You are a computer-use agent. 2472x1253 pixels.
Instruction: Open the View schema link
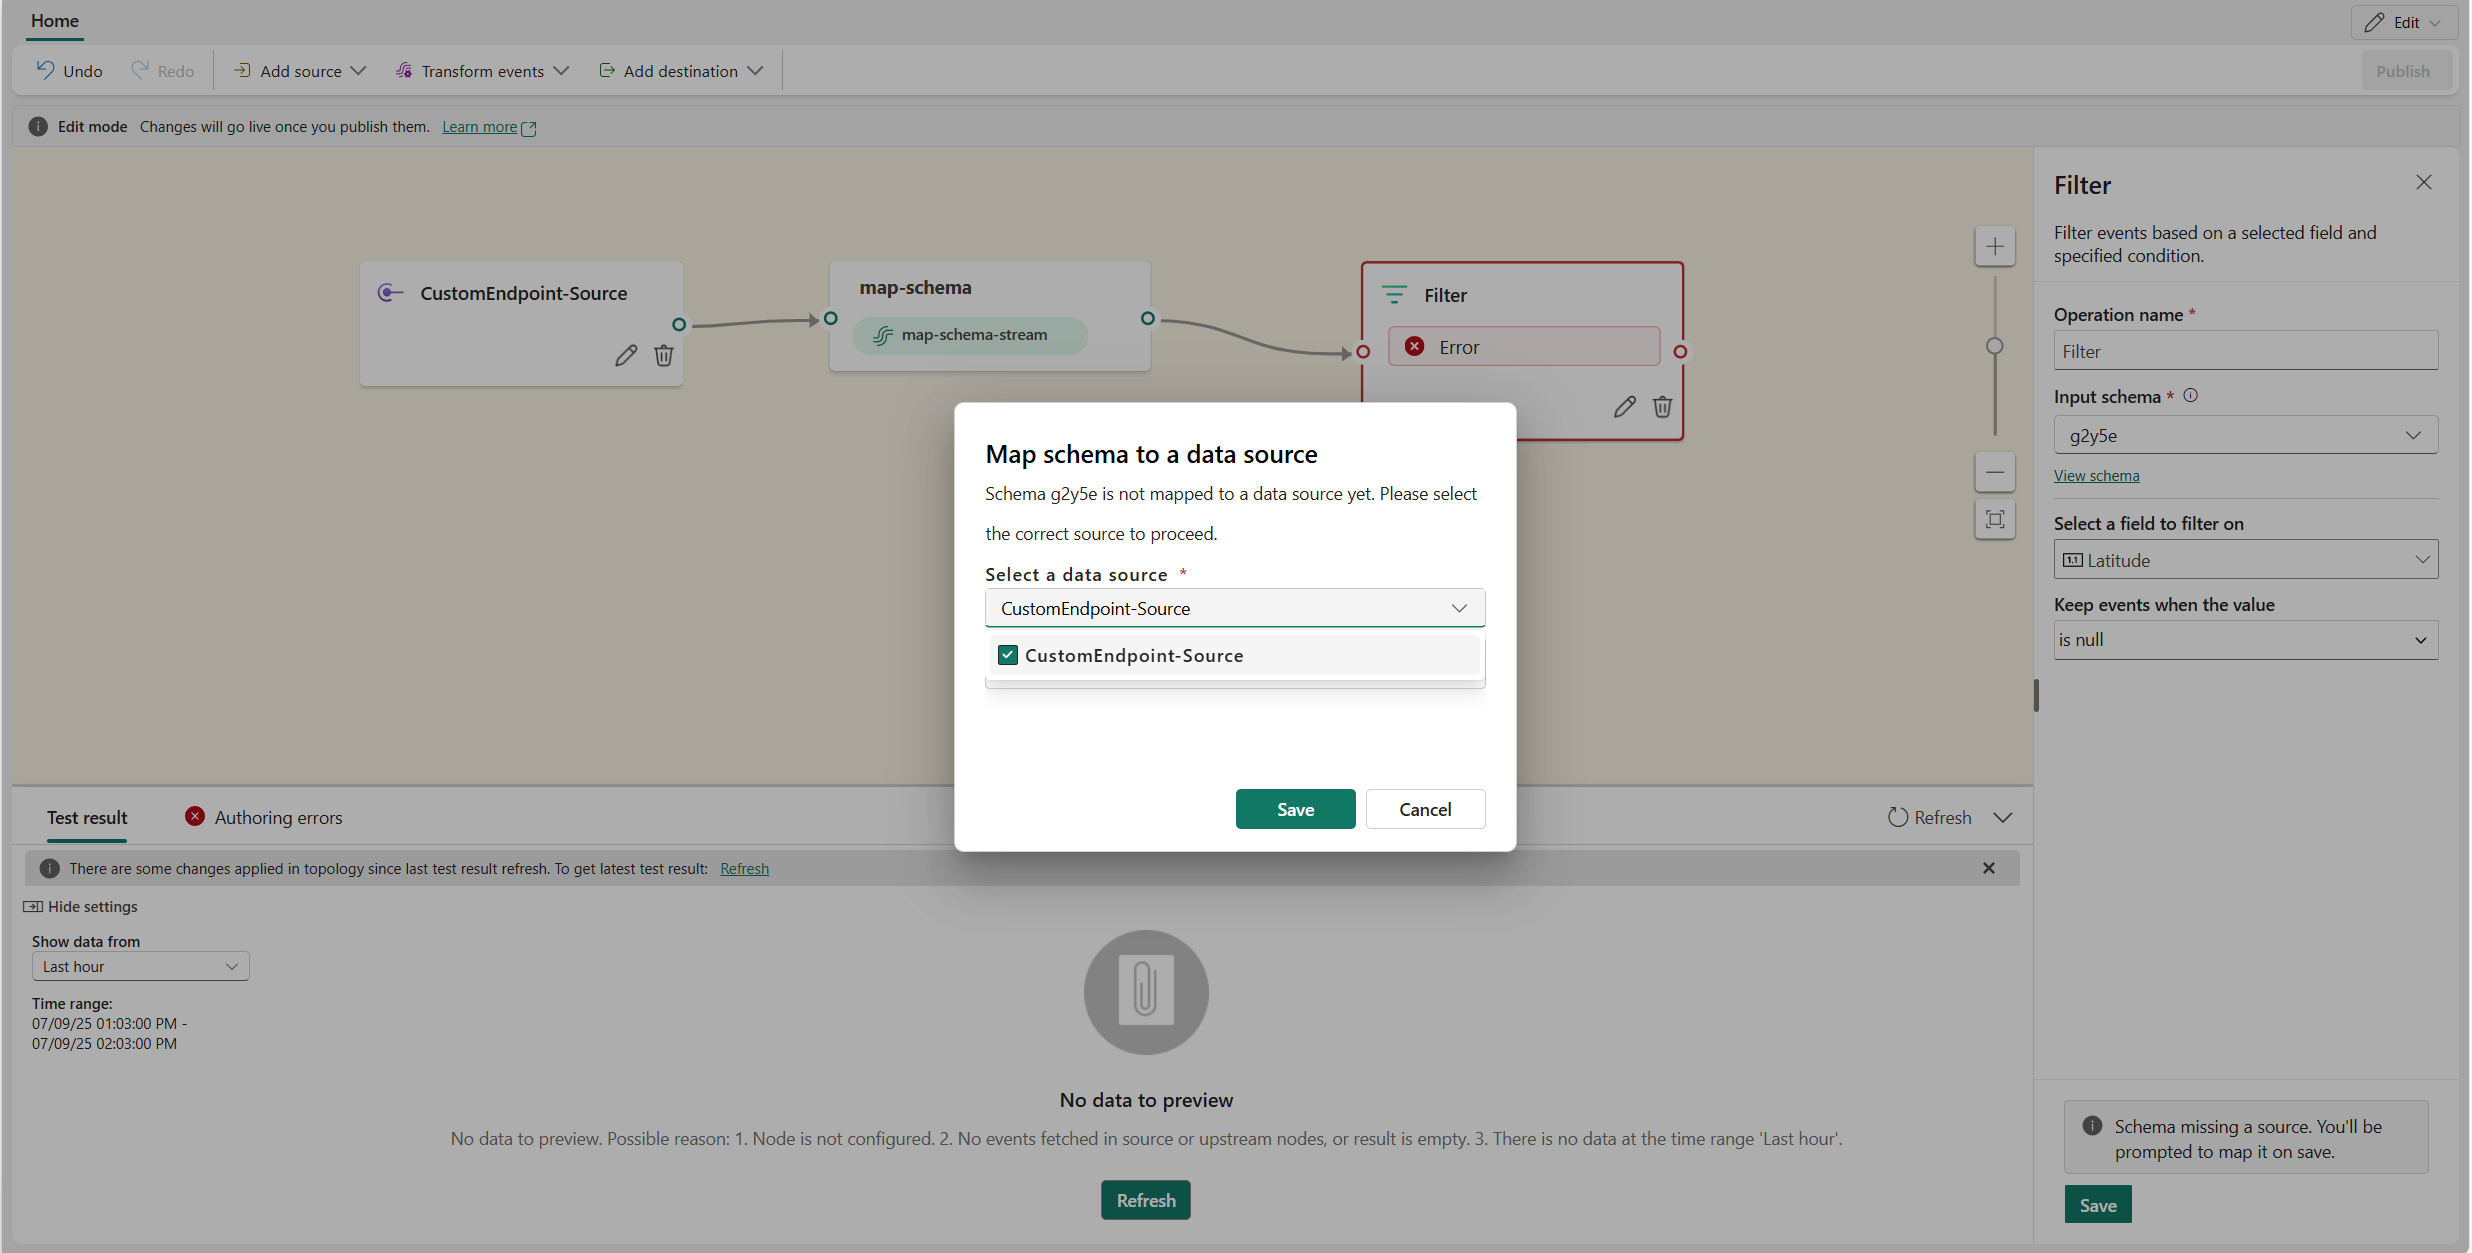pos(2097,476)
